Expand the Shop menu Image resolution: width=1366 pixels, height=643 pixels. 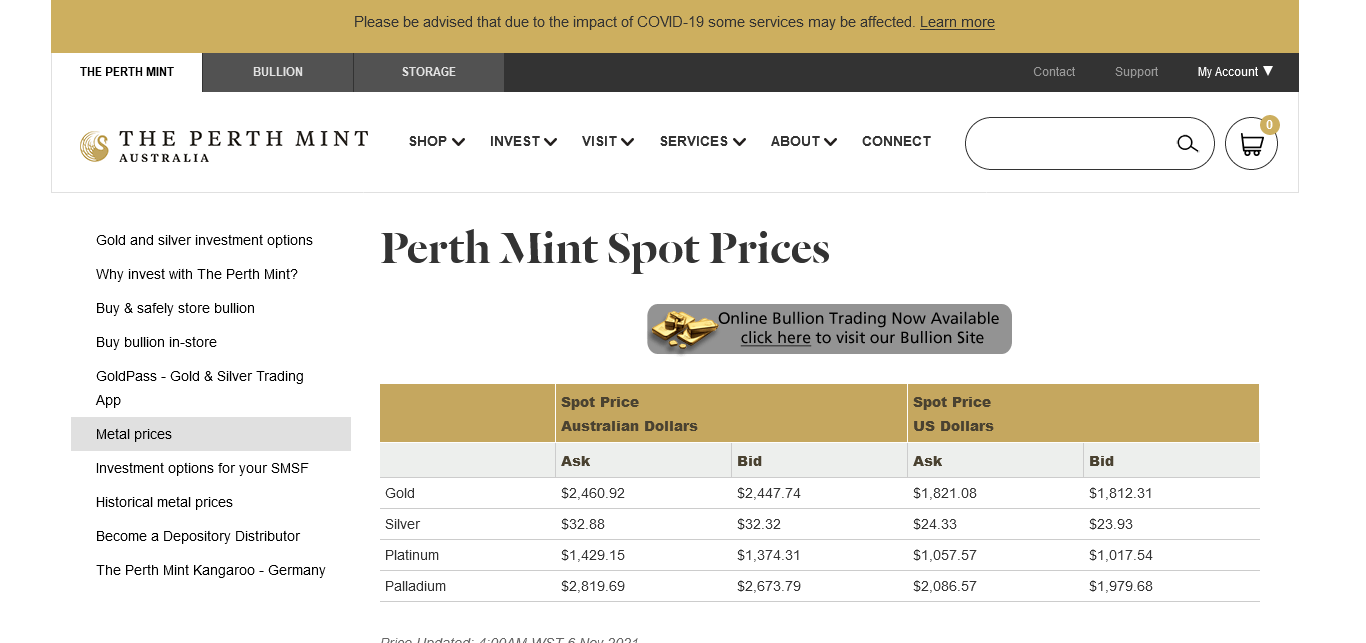[437, 142]
